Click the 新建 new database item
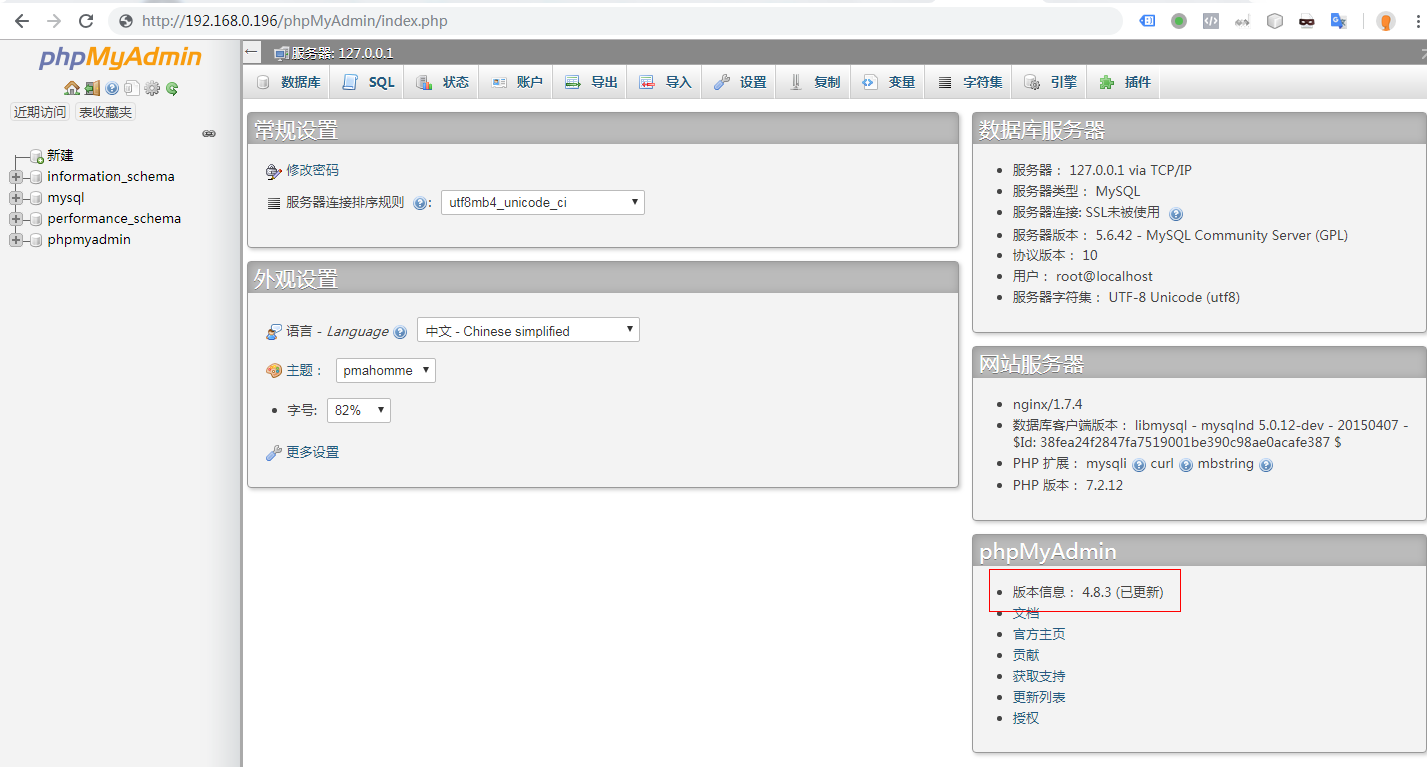Image resolution: width=1427 pixels, height=767 pixels. point(60,156)
